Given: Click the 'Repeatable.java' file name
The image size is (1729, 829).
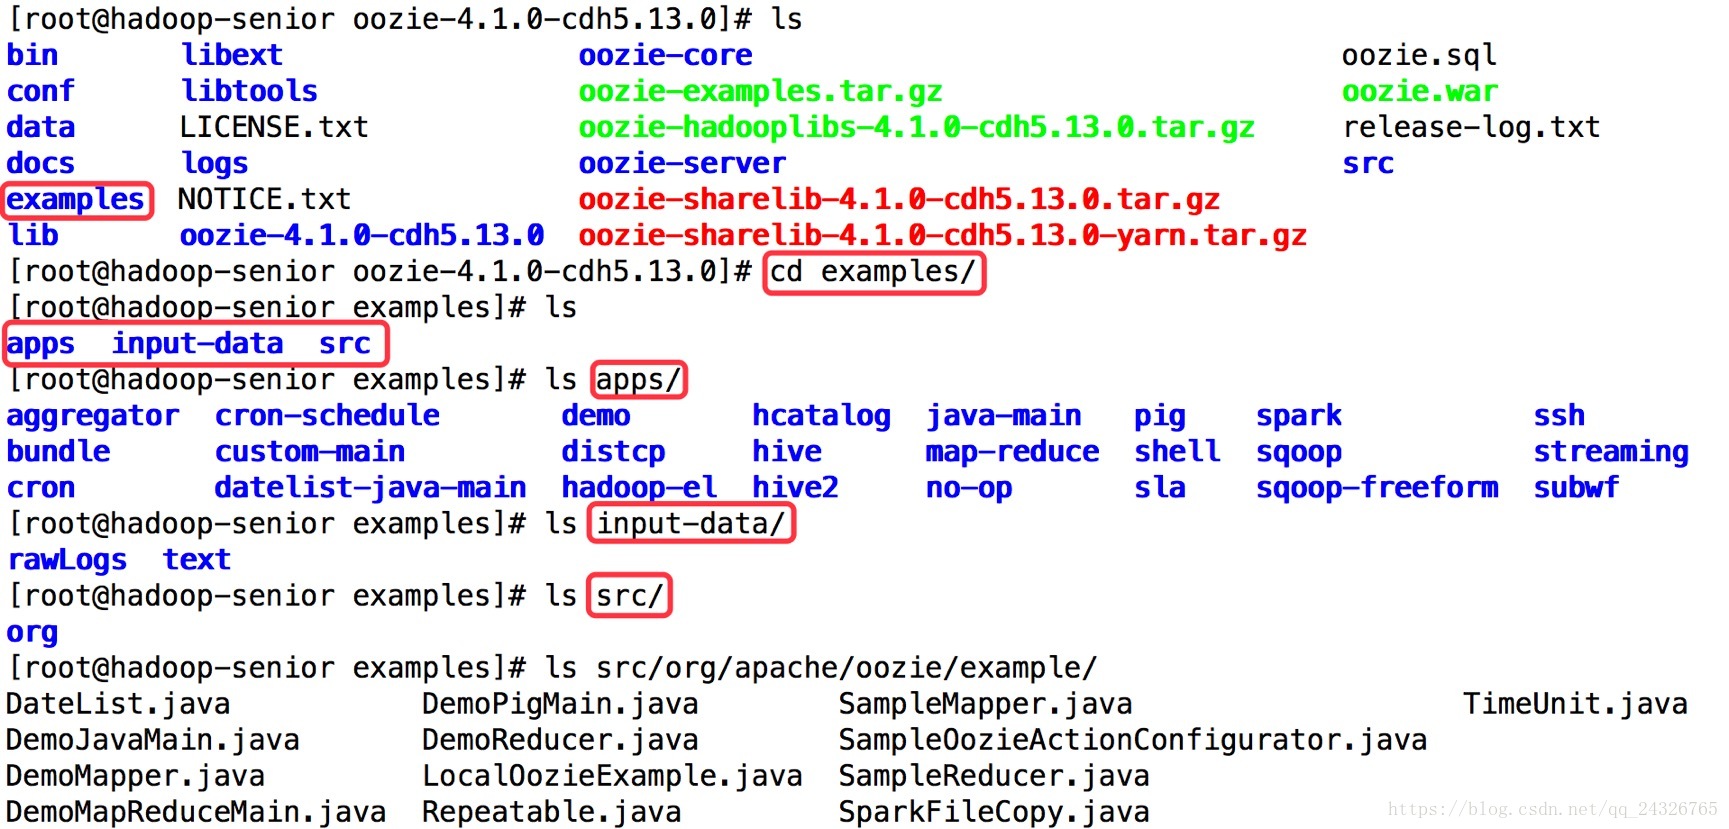Looking at the screenshot, I should [x=551, y=811].
